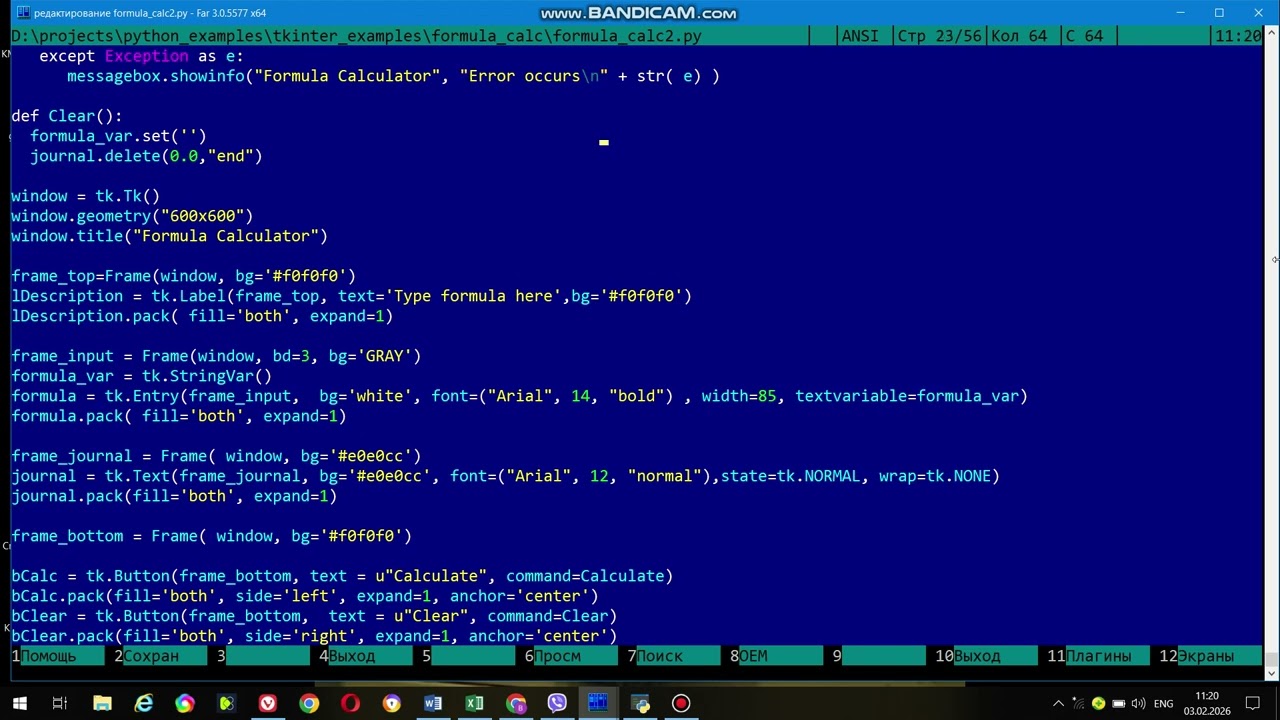Viewport: 1280px width, 720px height.
Task: Place cursor on 'def Clear():' line
Action: click(67, 116)
